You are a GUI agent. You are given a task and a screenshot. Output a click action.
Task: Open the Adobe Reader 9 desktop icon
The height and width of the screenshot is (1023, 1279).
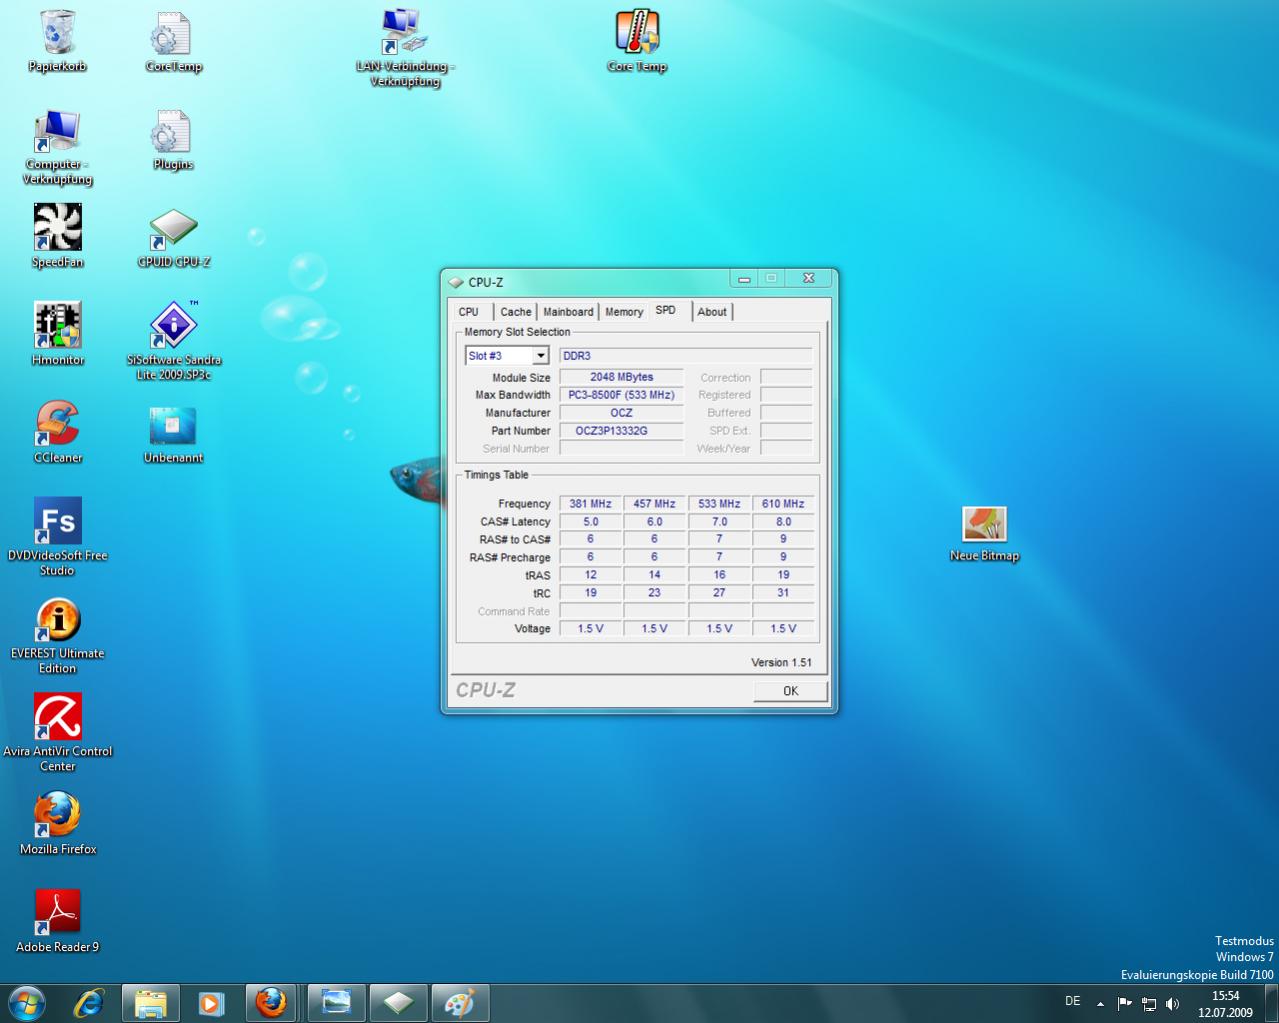point(58,921)
